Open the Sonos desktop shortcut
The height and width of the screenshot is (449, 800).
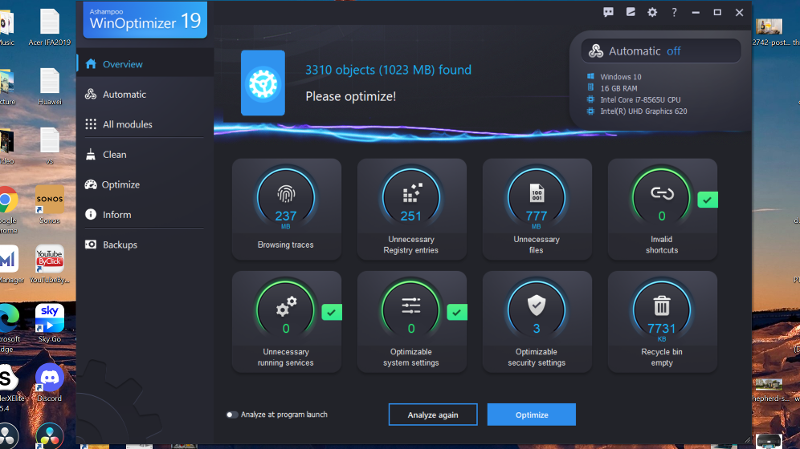tap(49, 206)
